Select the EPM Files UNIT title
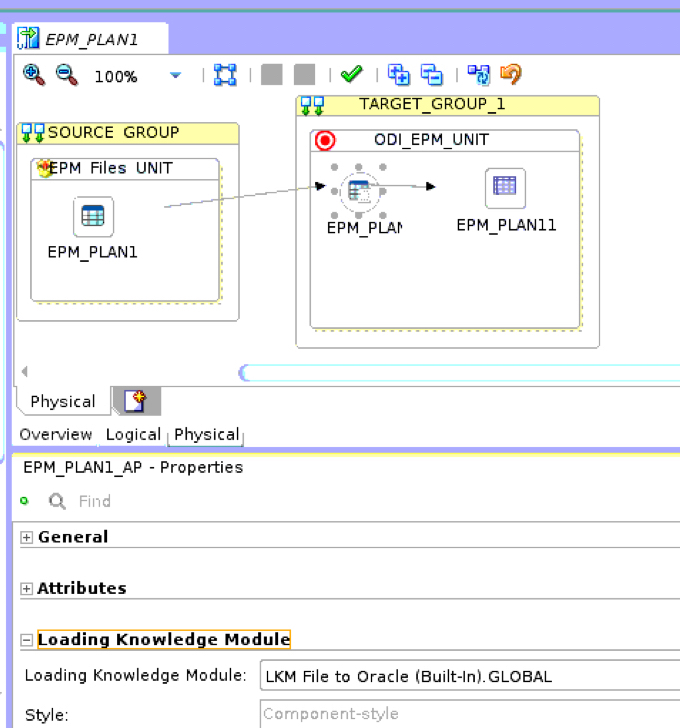The width and height of the screenshot is (680, 728). (111, 168)
